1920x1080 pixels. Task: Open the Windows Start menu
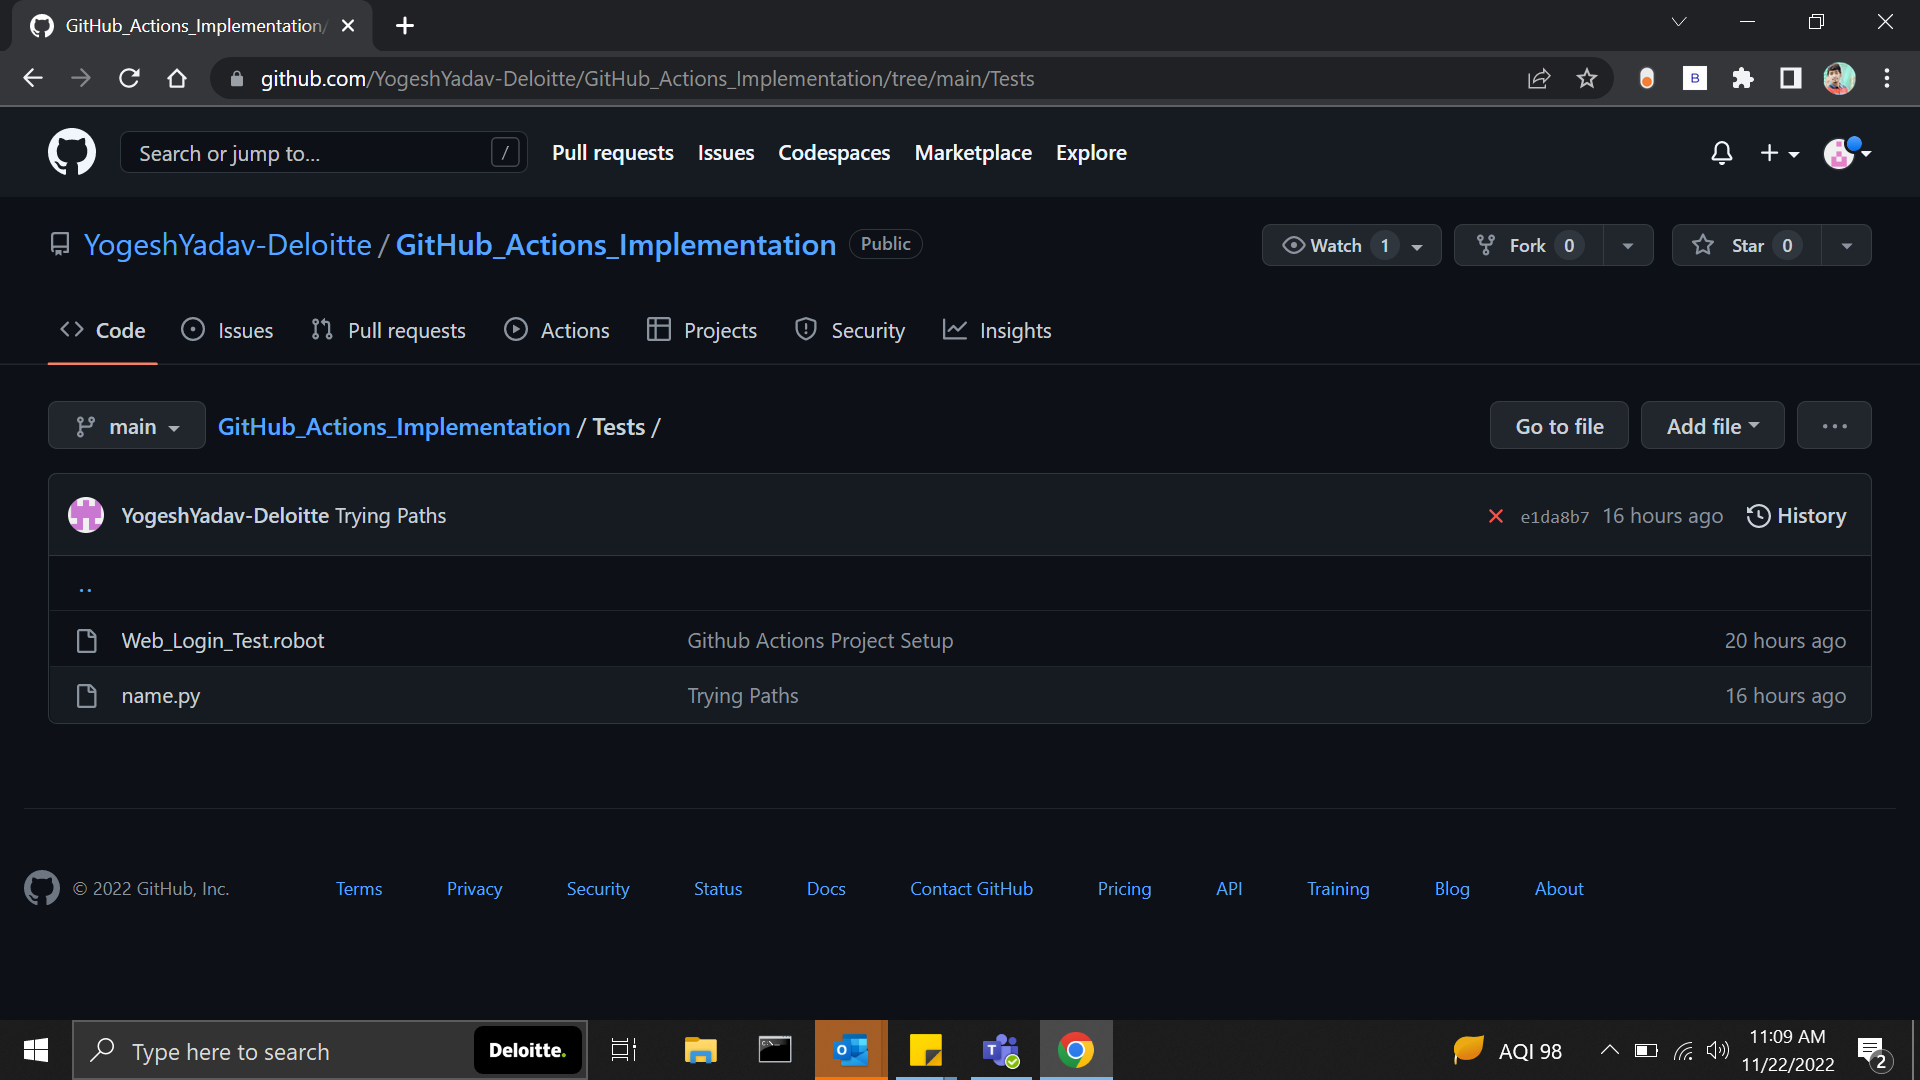(x=36, y=1050)
